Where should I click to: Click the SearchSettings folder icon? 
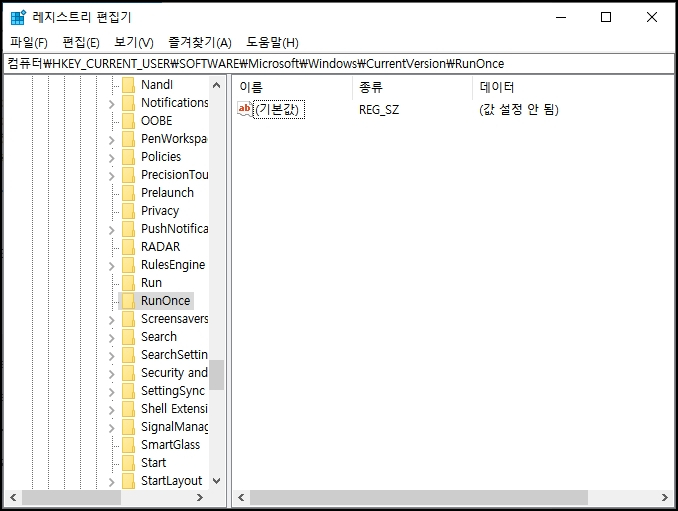click(128, 355)
